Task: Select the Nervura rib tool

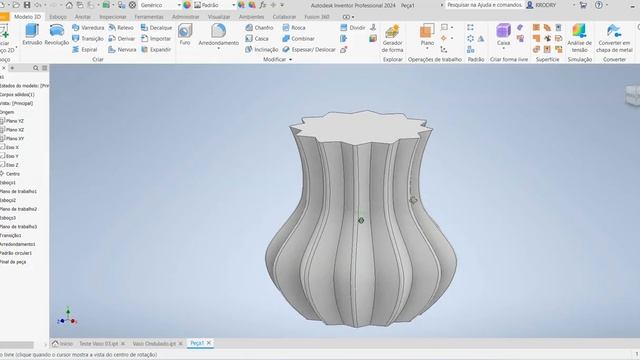Action: (x=122, y=49)
